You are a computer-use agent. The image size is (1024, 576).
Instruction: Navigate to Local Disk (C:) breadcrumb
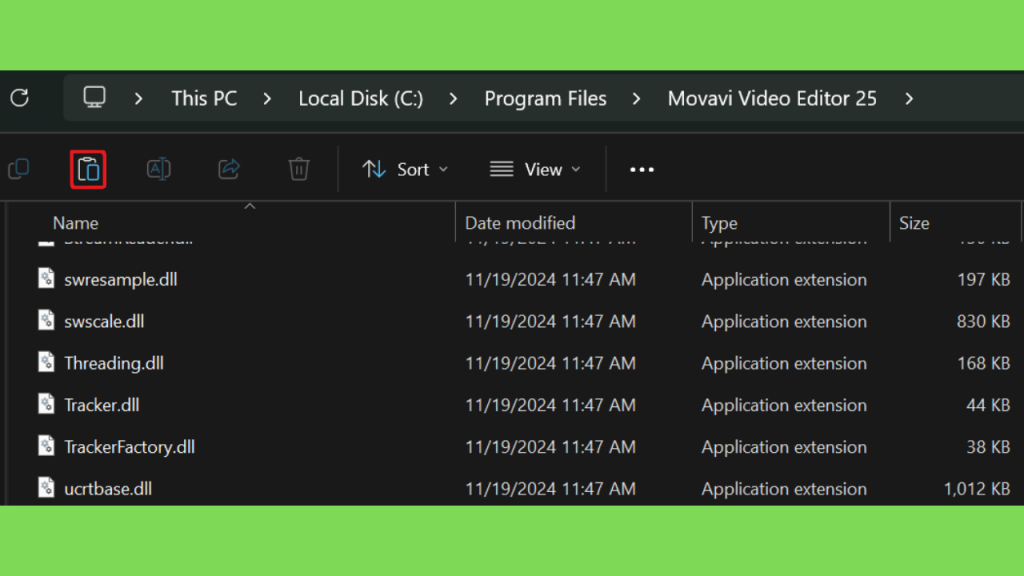[x=360, y=99]
